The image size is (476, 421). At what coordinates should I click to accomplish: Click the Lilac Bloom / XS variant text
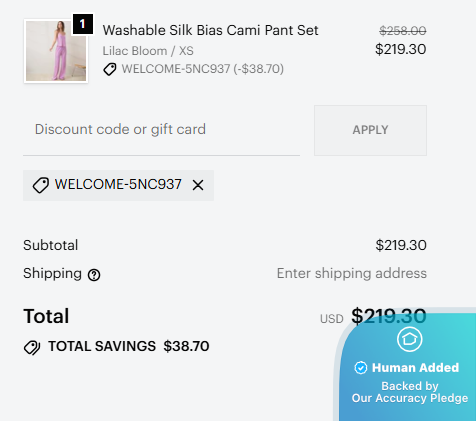148,51
